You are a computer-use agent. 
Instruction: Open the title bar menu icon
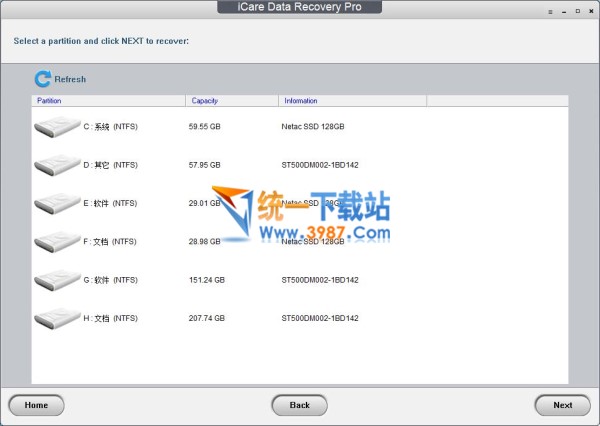tap(550, 12)
